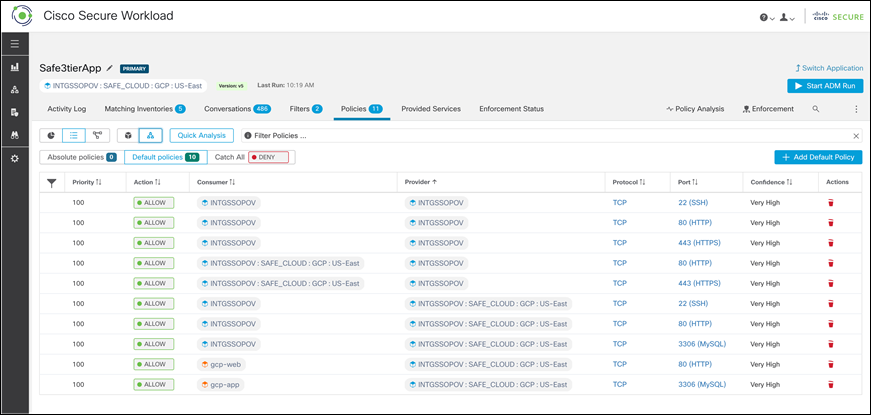Sort by Confidence column
This screenshot has width=871, height=415.
[x=772, y=182]
